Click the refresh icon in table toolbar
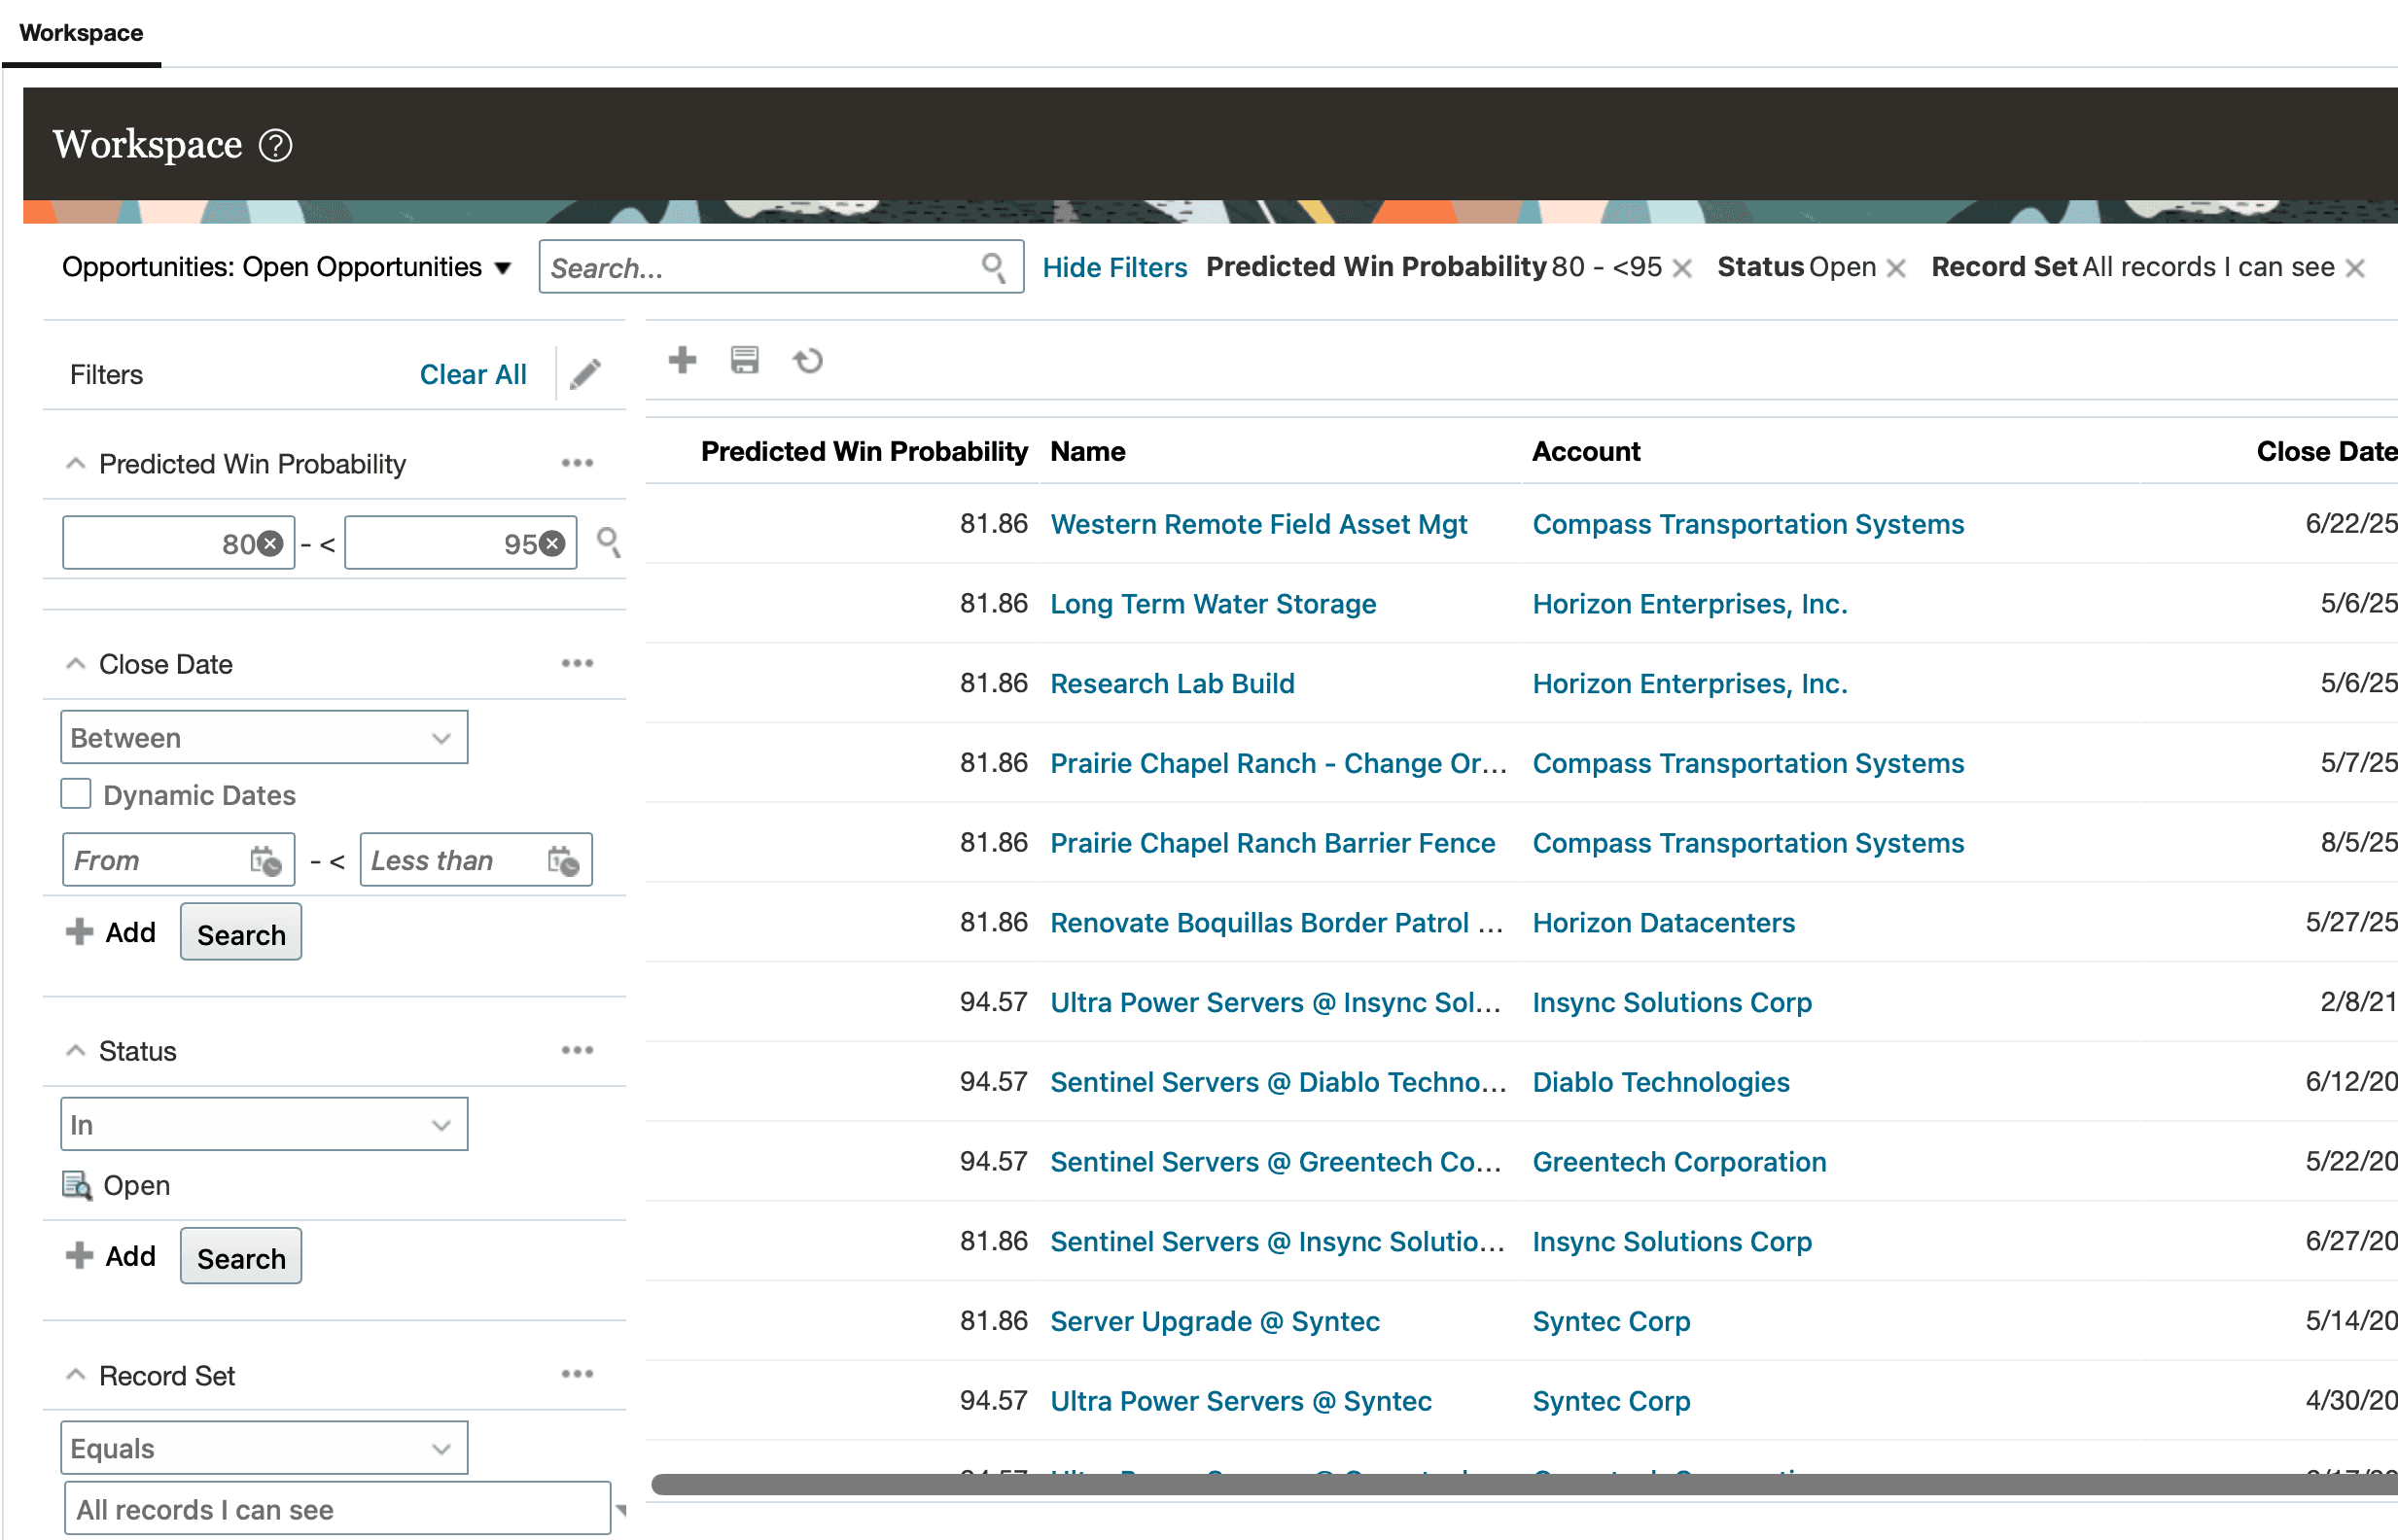This screenshot has width=2398, height=1540. [808, 360]
